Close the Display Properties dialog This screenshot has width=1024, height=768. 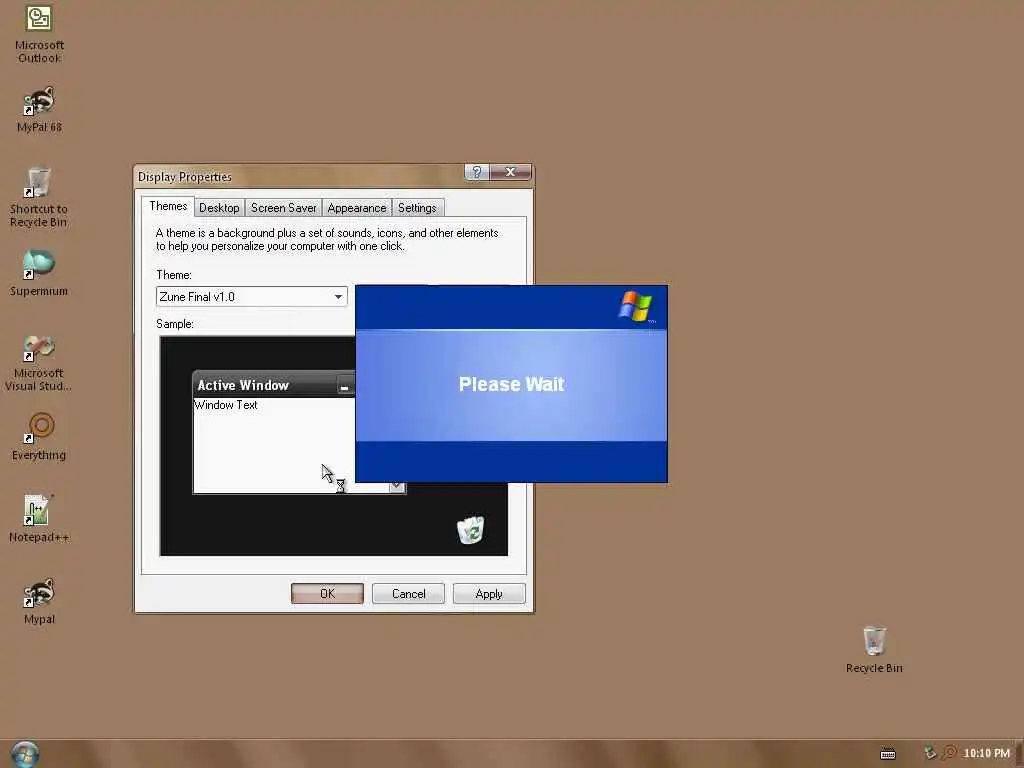[510, 172]
